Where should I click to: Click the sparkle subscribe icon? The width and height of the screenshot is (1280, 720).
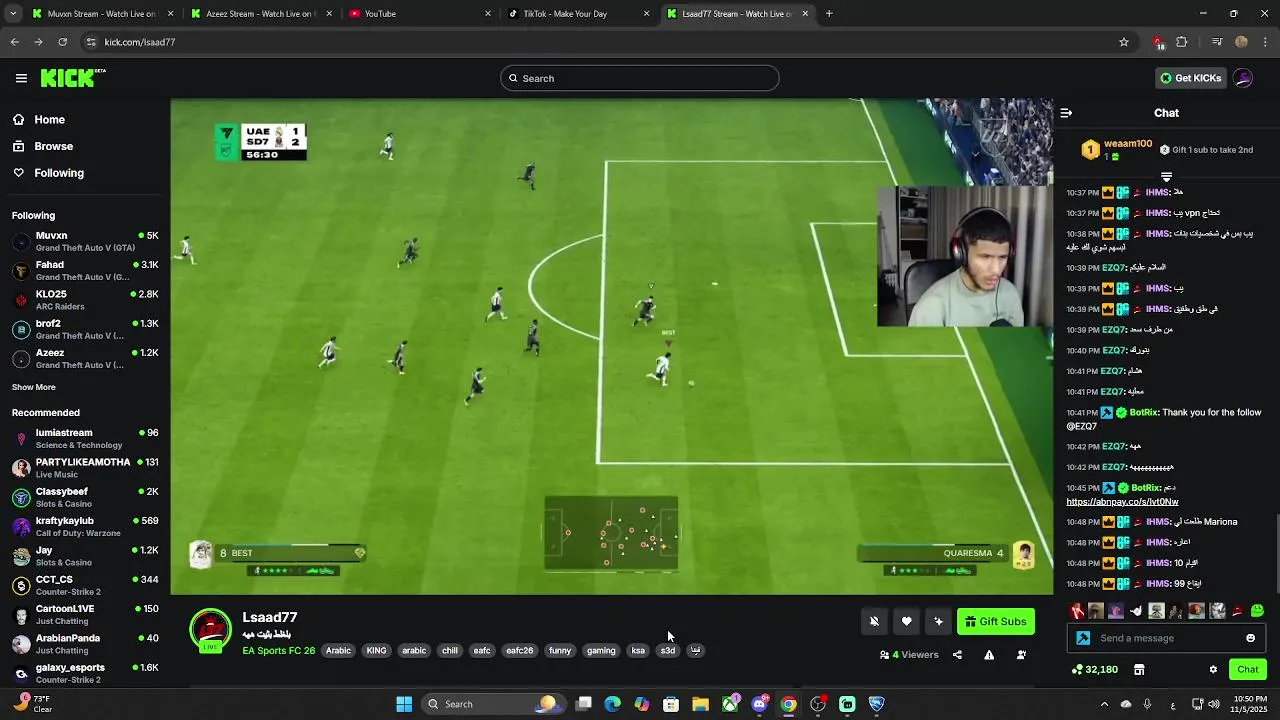pyautogui.click(x=938, y=622)
